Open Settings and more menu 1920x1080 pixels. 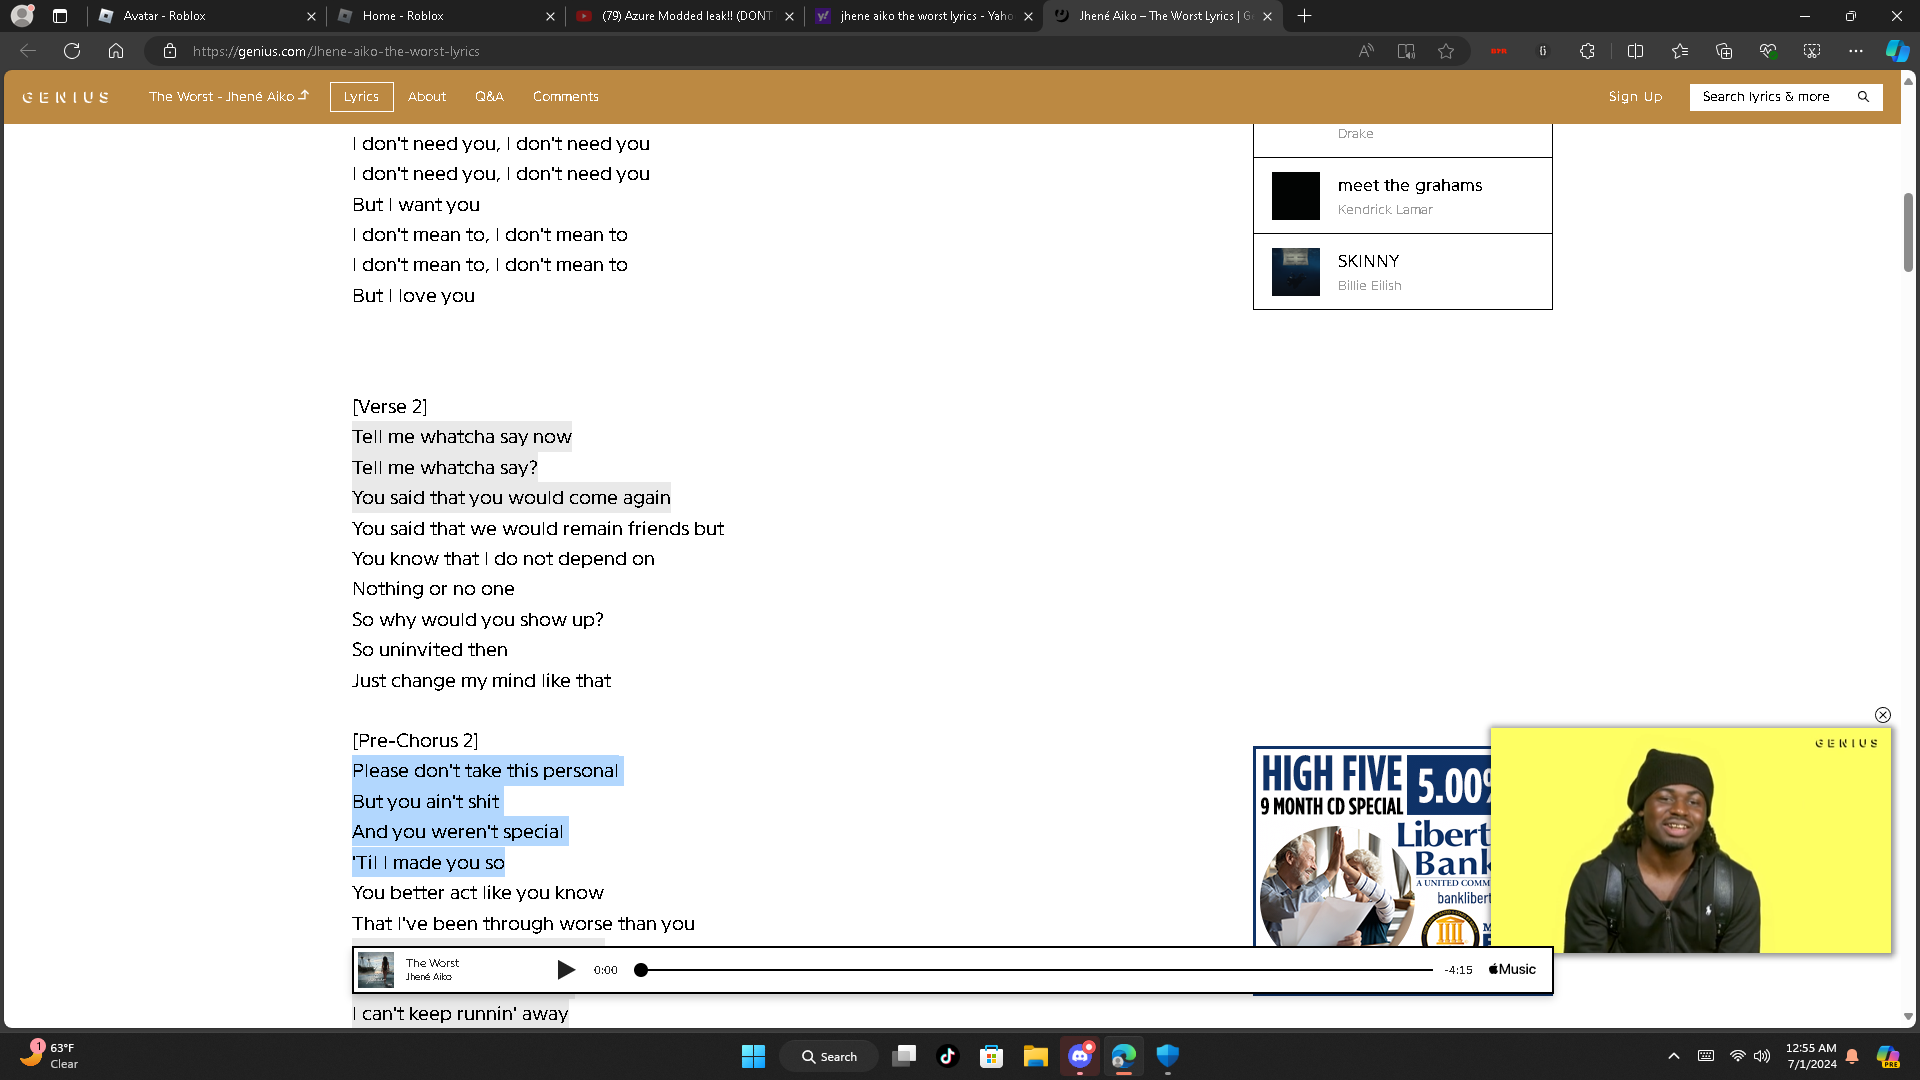pyautogui.click(x=1856, y=51)
